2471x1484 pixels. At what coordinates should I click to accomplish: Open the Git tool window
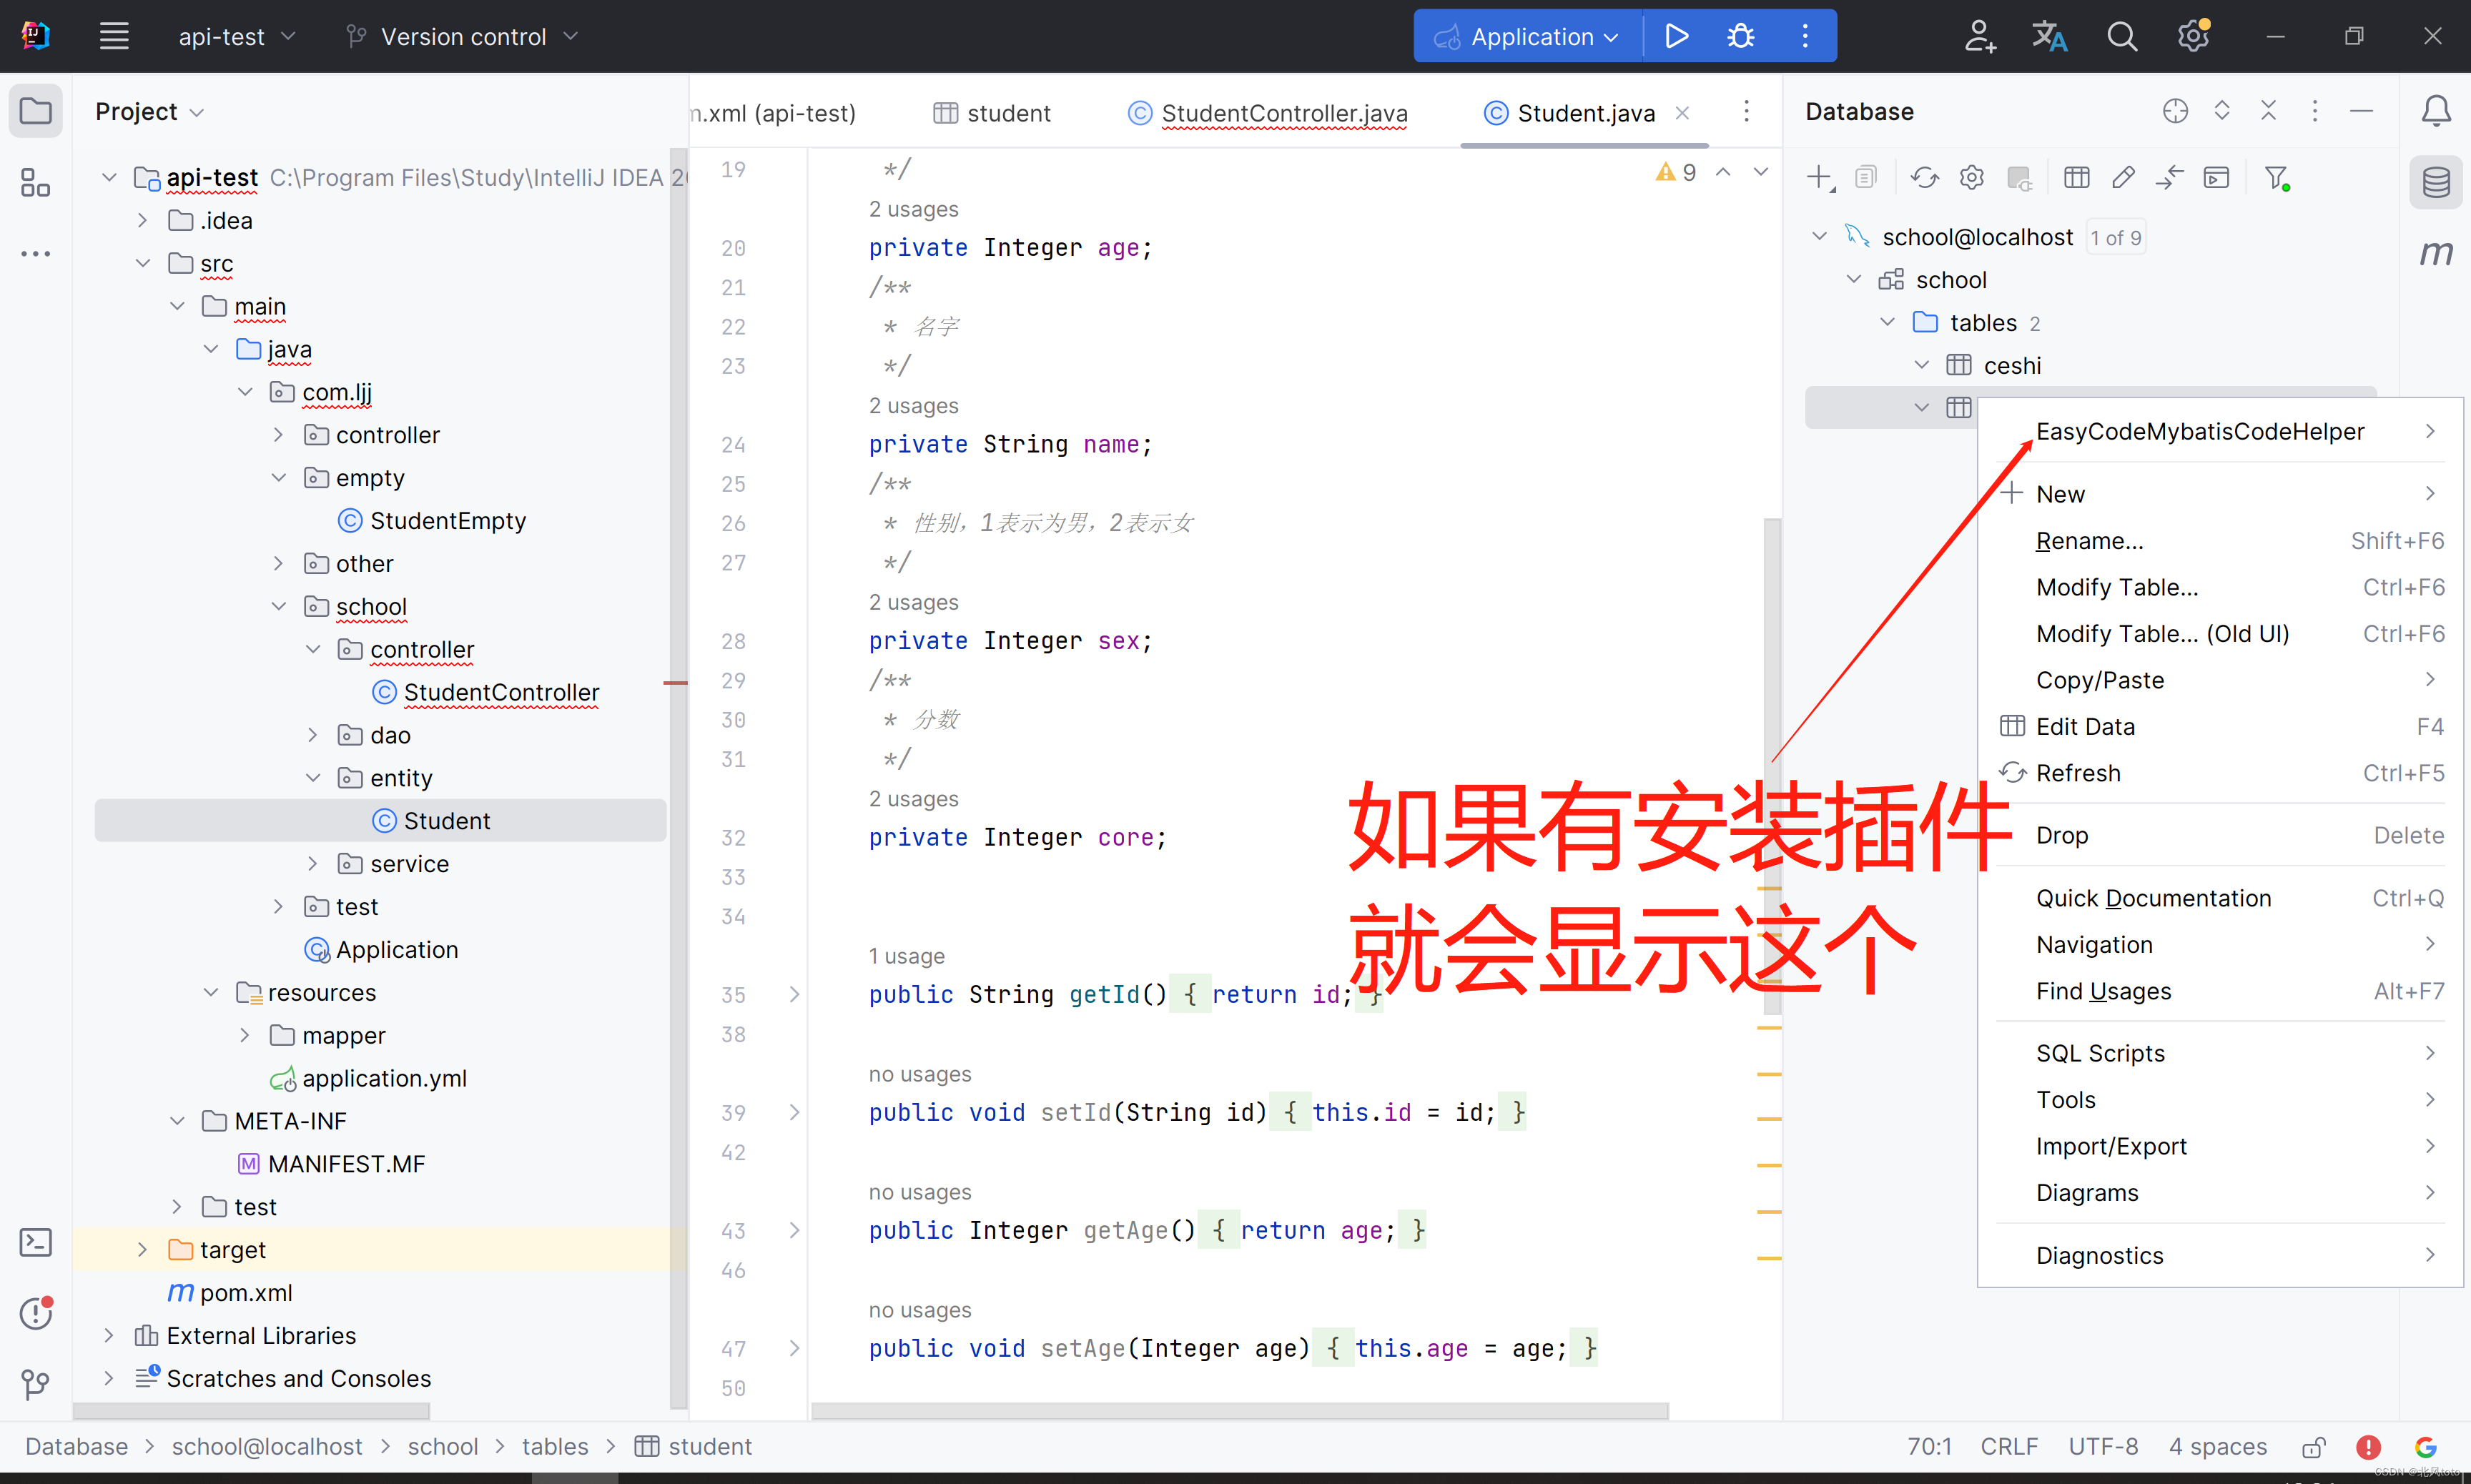click(x=36, y=1384)
